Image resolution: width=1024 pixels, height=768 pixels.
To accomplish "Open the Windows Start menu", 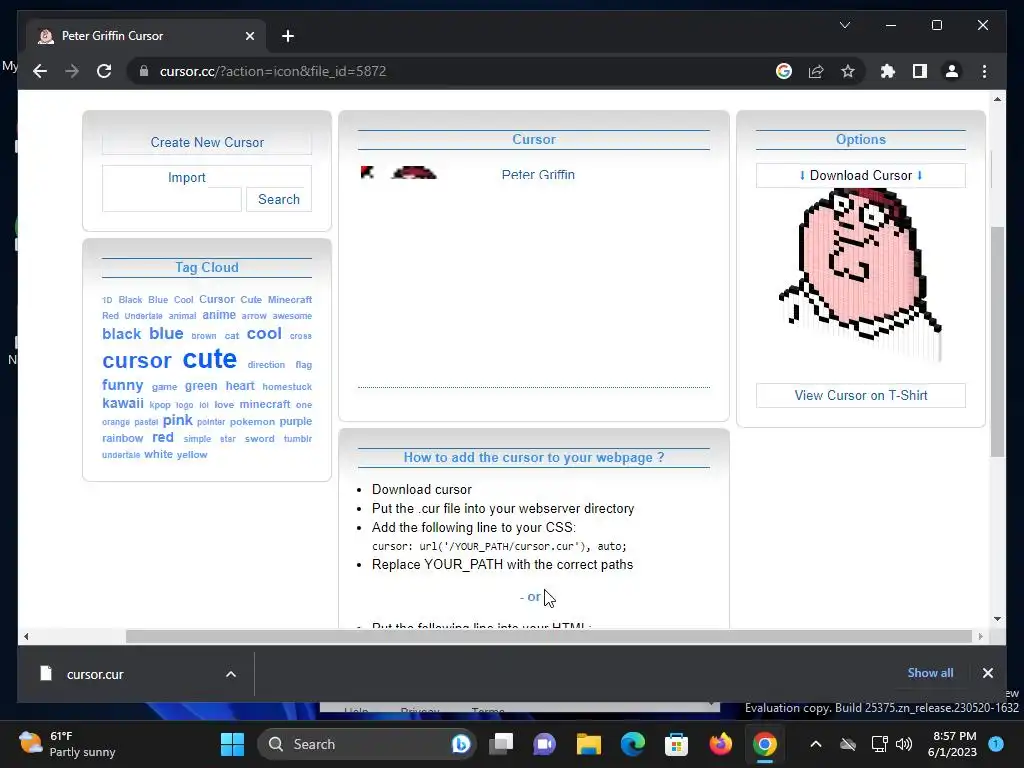I will pos(232,744).
